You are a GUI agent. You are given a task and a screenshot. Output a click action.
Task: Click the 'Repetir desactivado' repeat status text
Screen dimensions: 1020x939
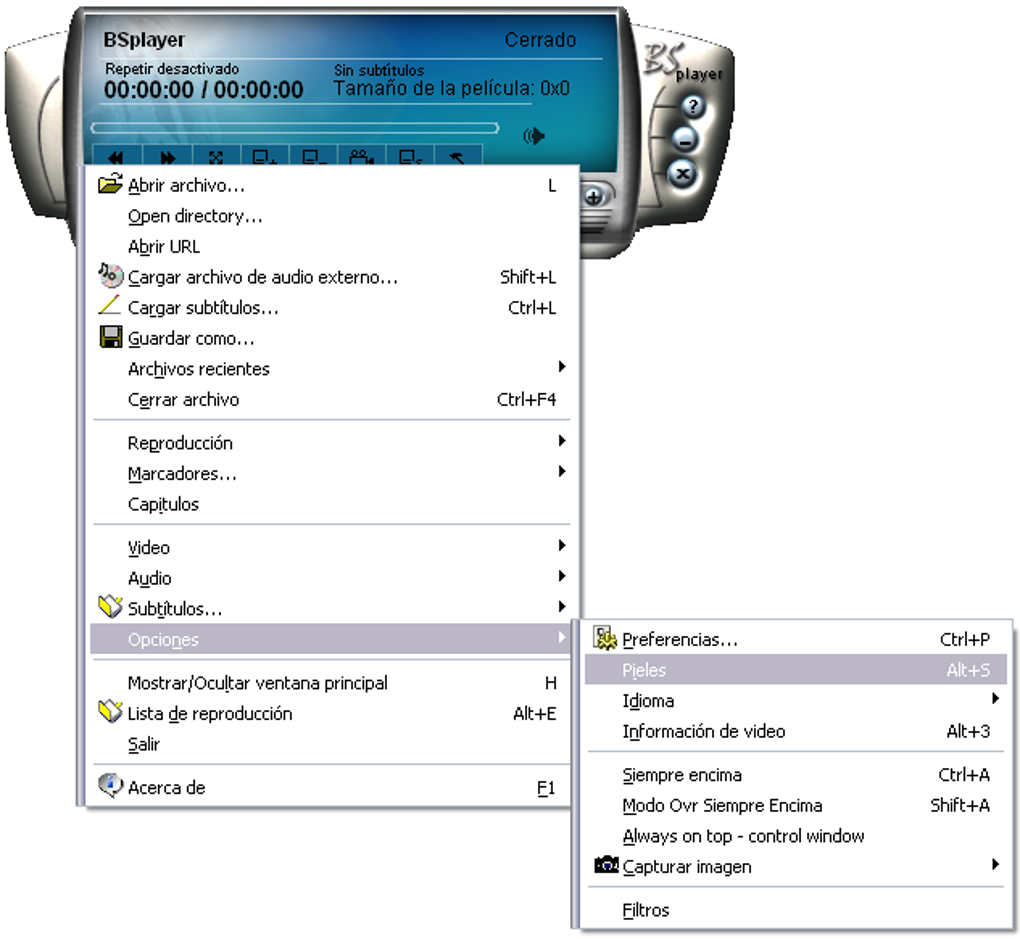pos(172,69)
